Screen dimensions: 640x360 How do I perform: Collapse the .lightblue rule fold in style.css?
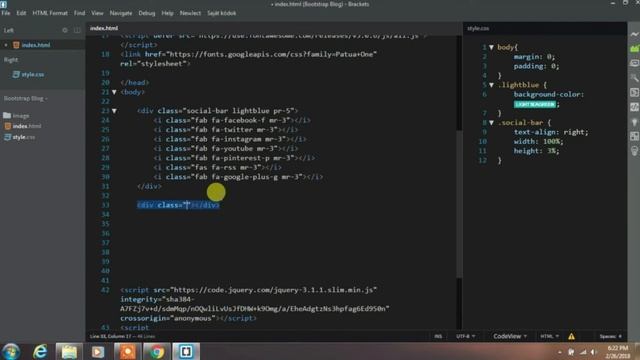(491, 85)
